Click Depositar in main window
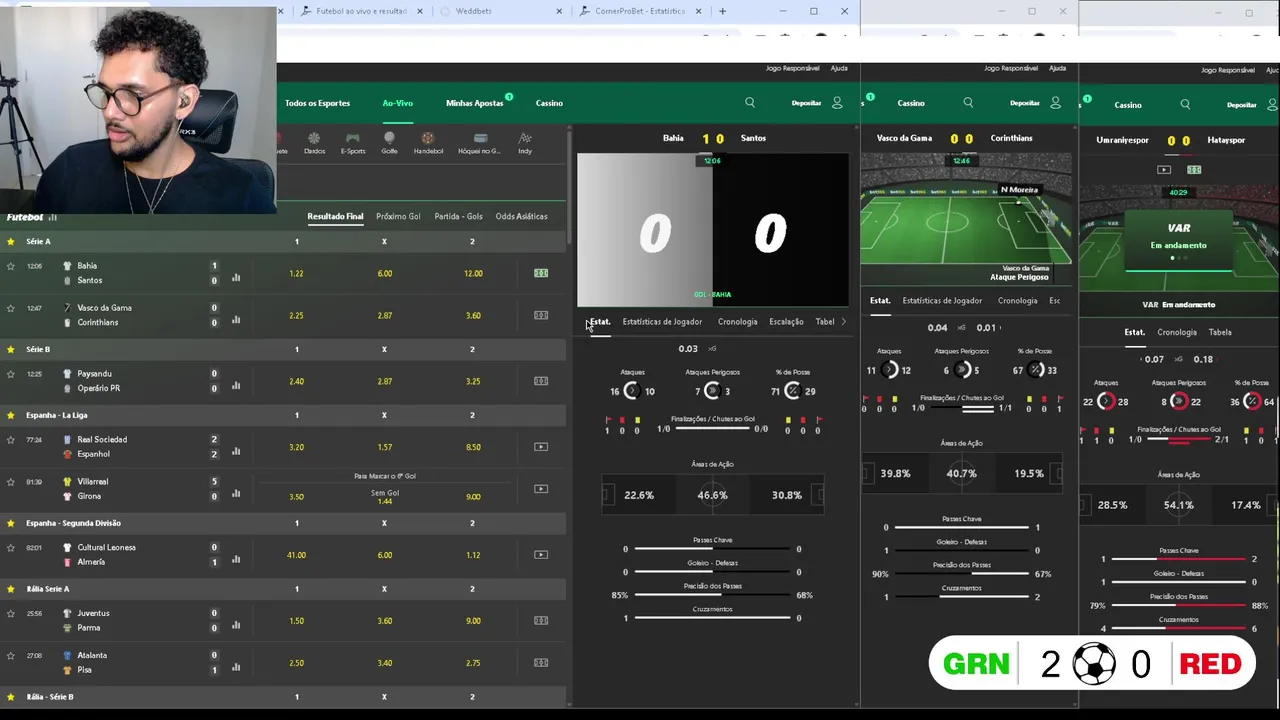This screenshot has height=720, width=1280. (806, 103)
